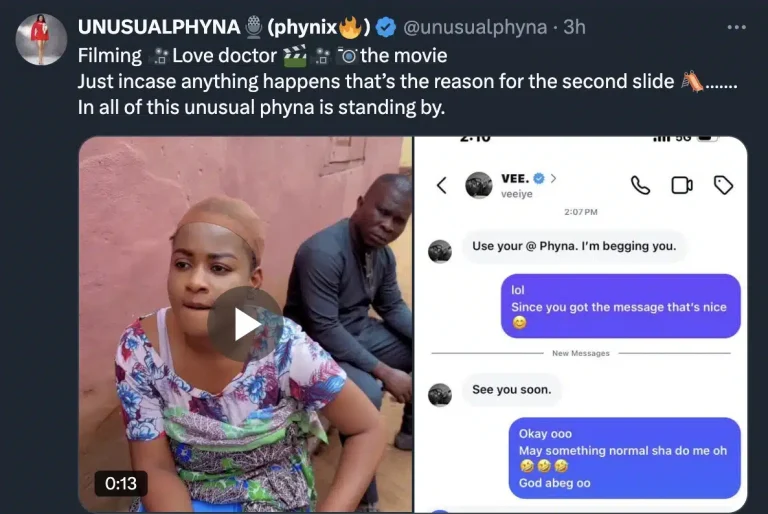The image size is (768, 514).
Task: Open the 3h tweet timestamp
Action: pyautogui.click(x=574, y=27)
